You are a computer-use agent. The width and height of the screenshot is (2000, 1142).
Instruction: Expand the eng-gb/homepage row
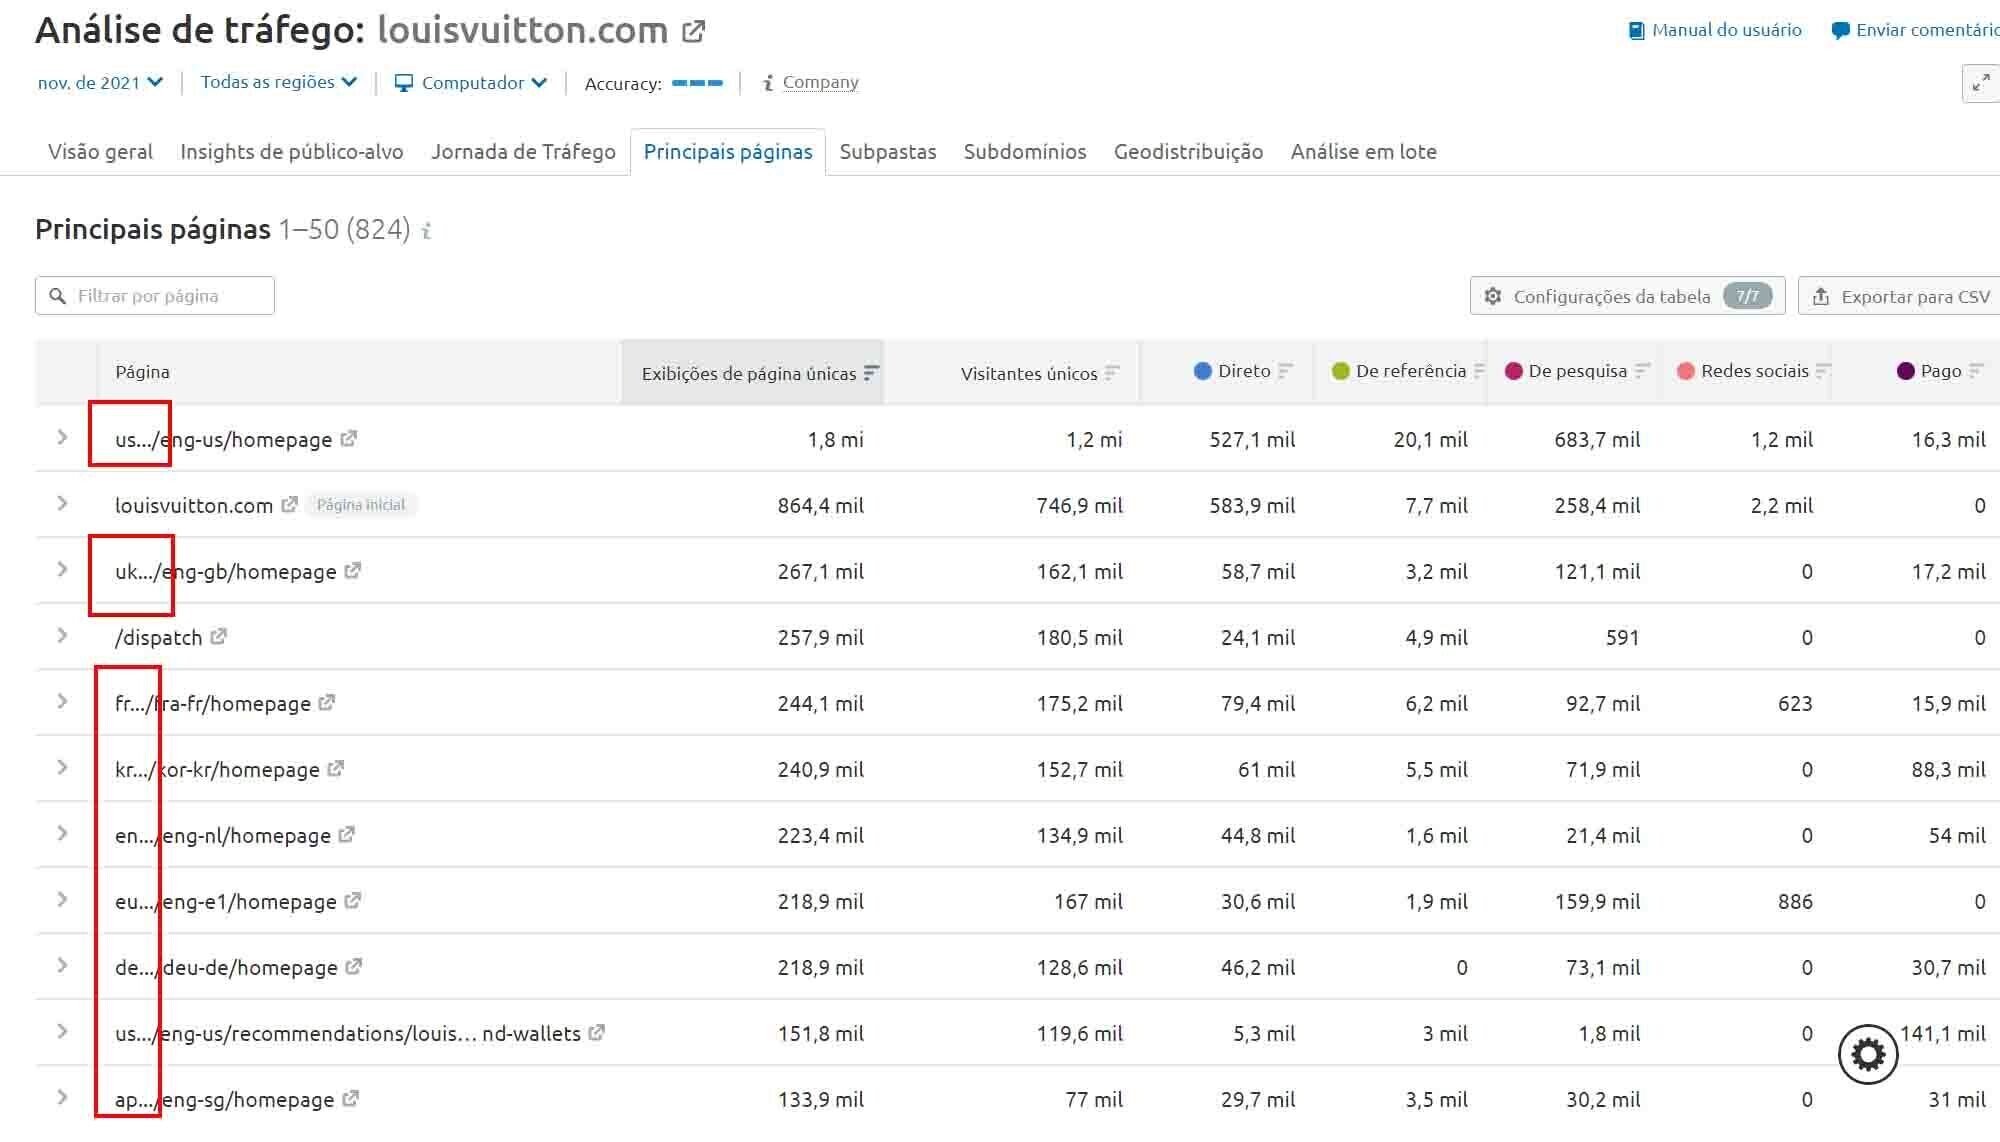coord(62,569)
